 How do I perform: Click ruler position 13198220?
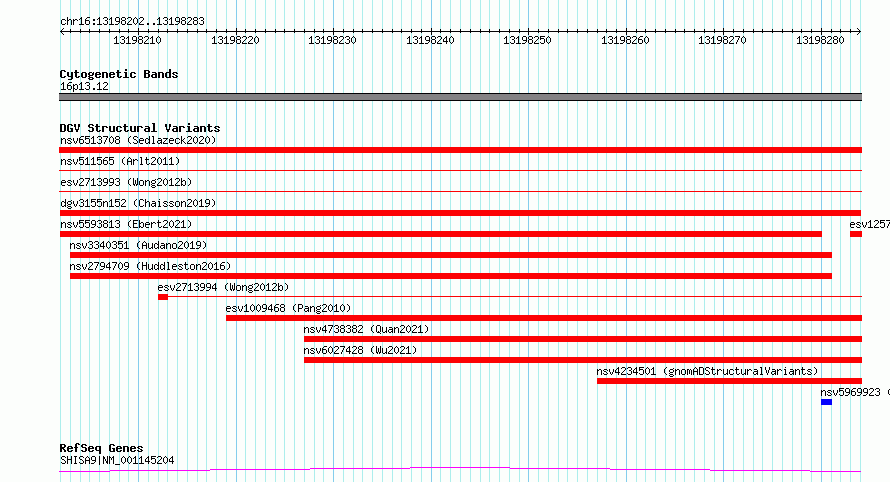(x=235, y=40)
